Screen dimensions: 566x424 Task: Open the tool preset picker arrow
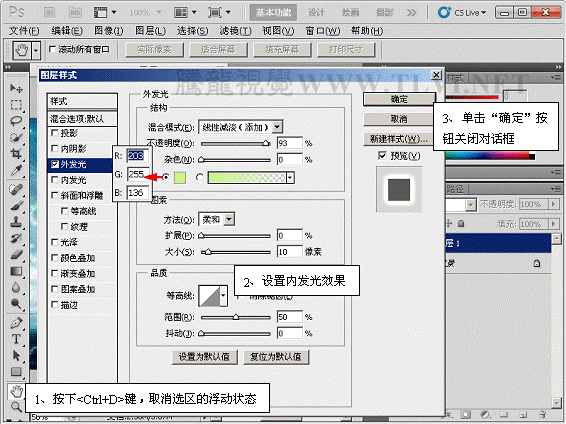36,50
